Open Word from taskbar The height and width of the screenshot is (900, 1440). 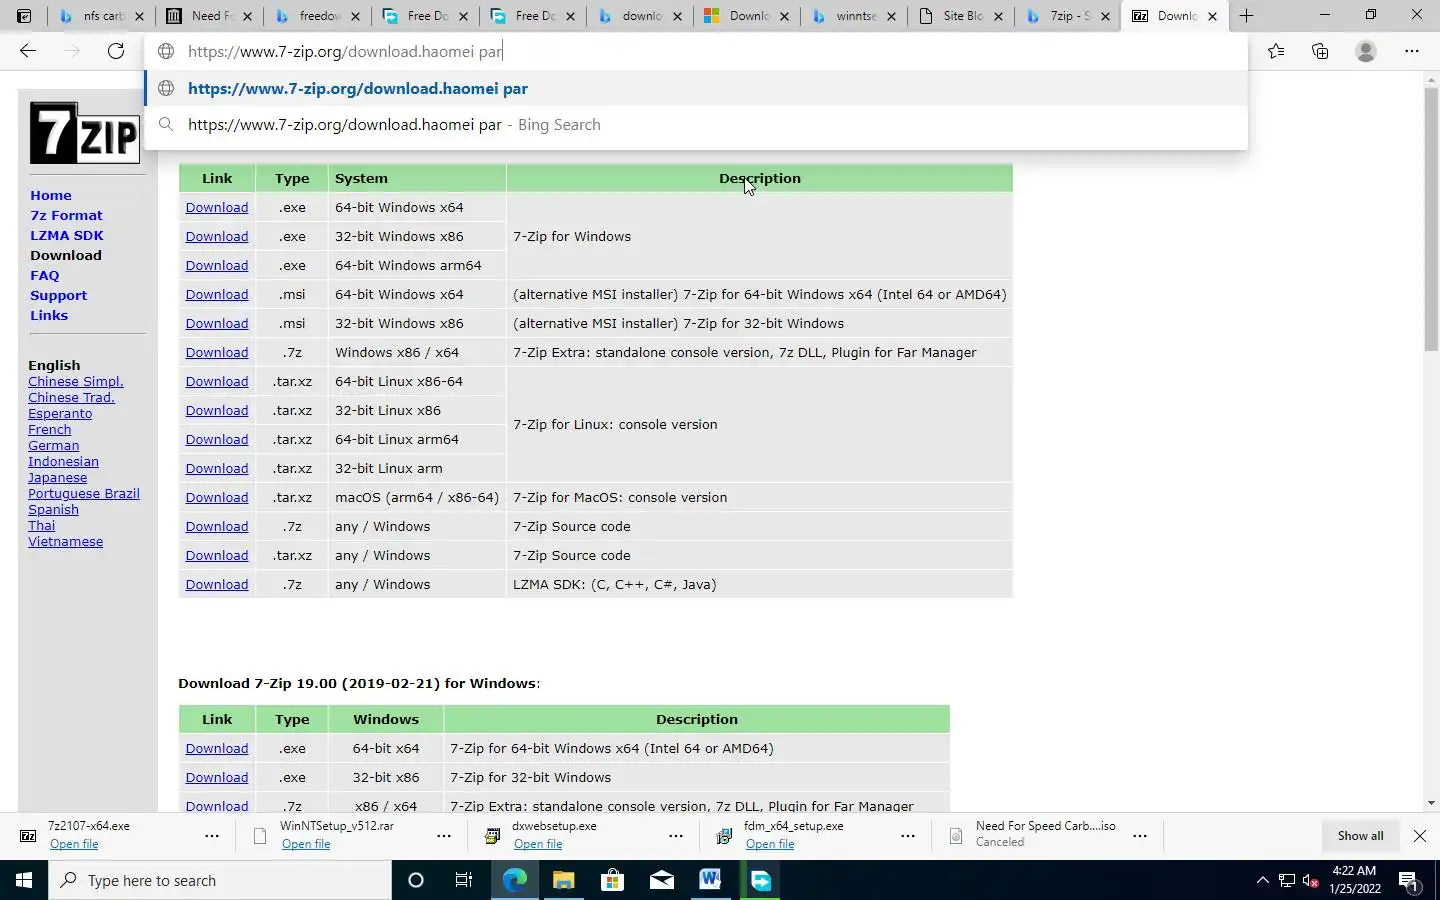710,880
